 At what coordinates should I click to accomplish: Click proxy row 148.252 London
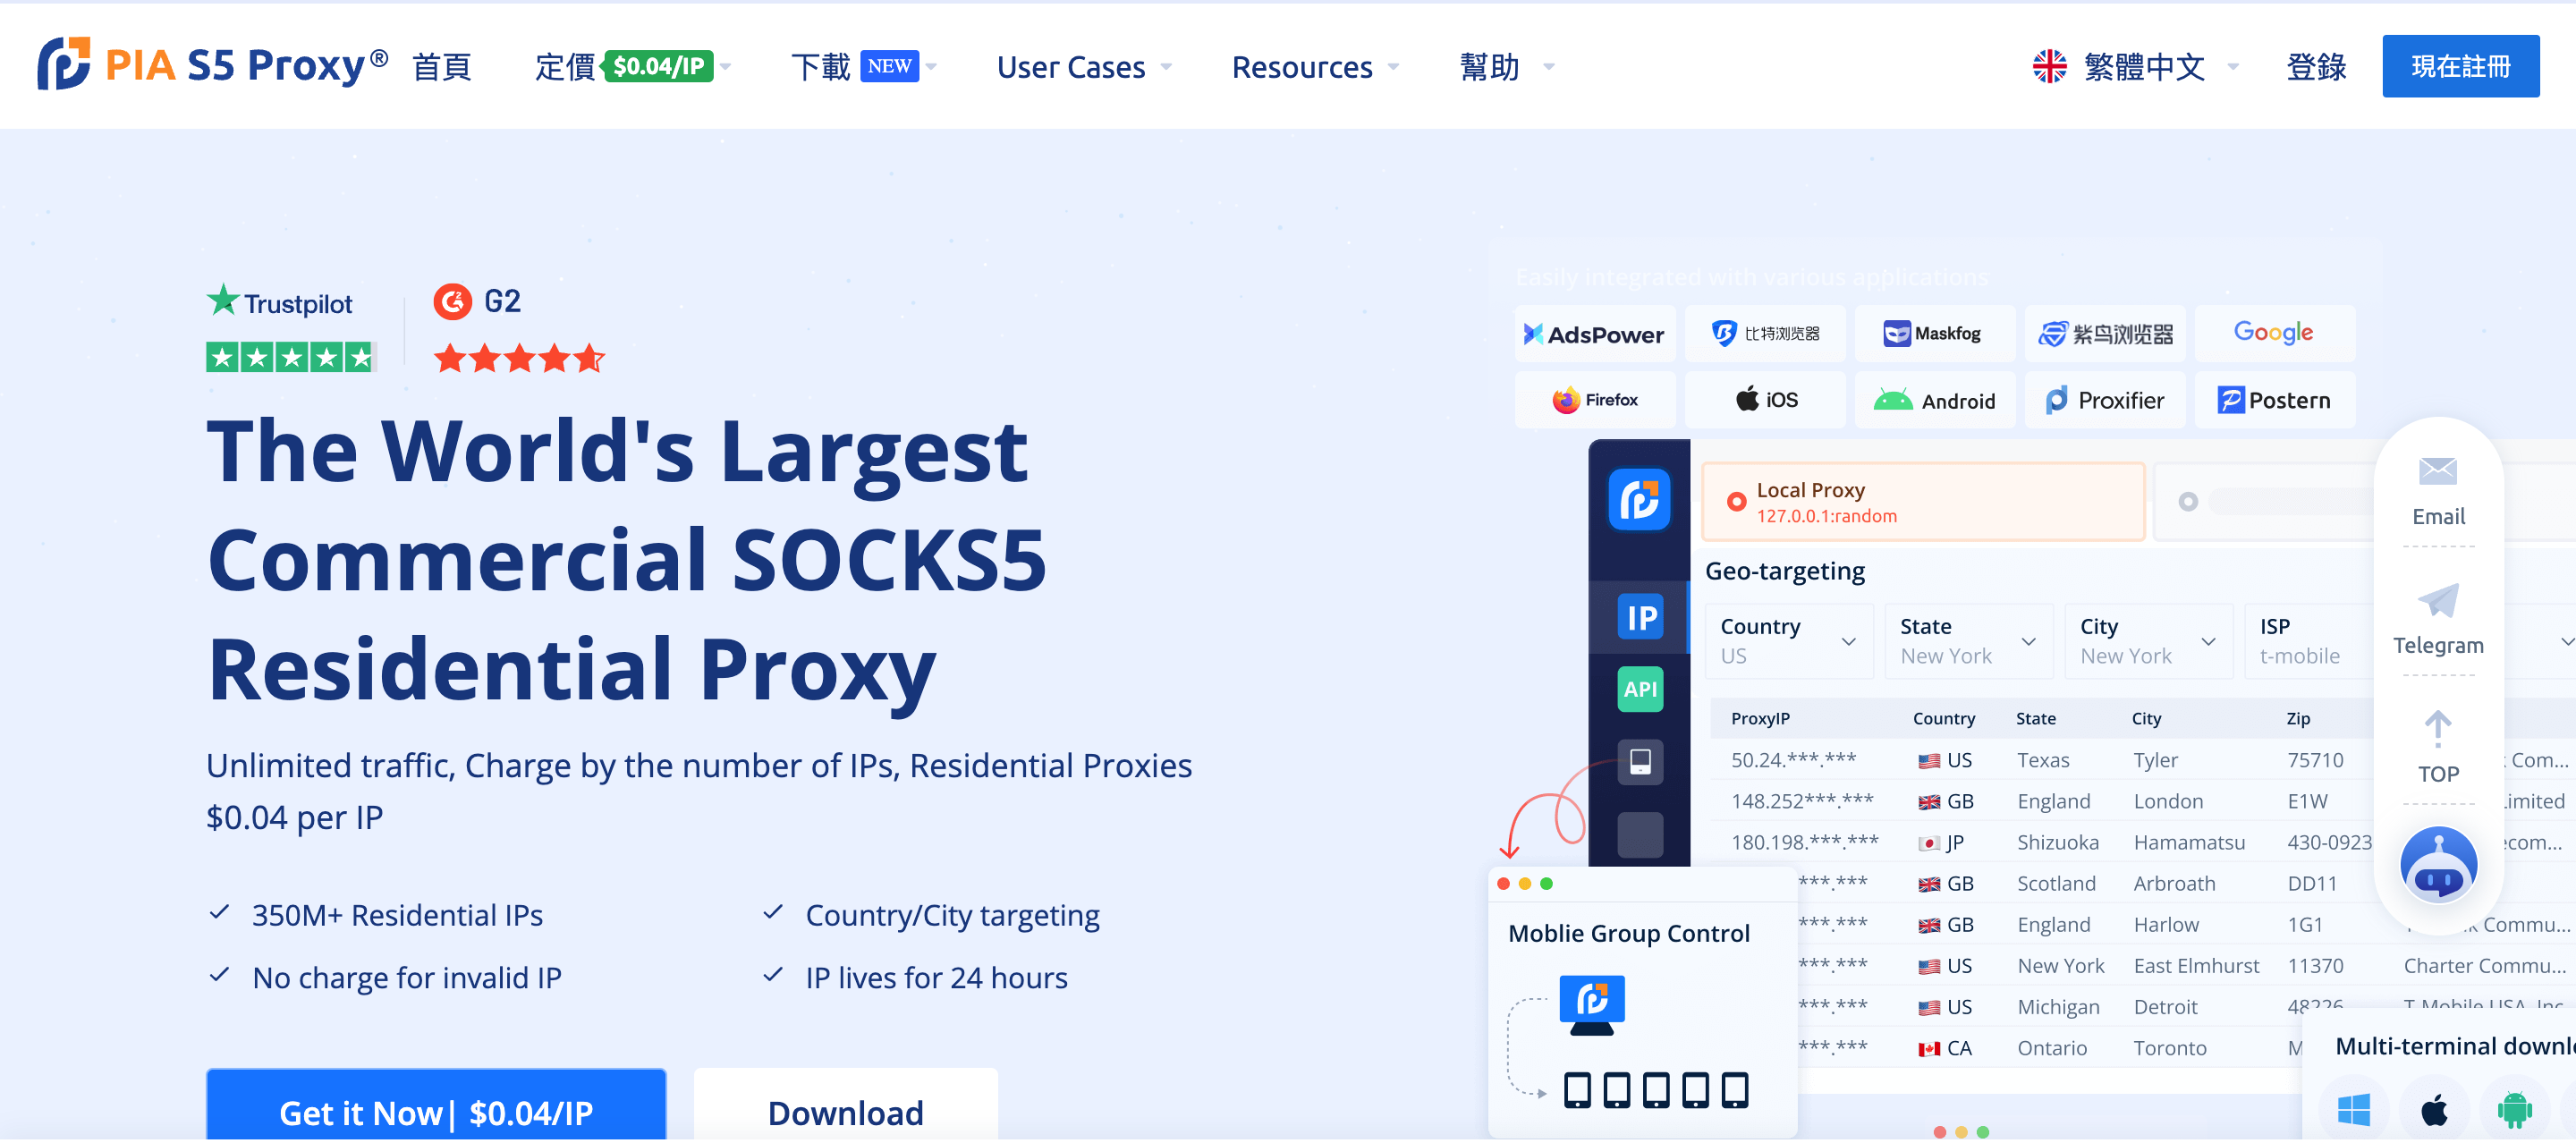pos(2040,801)
